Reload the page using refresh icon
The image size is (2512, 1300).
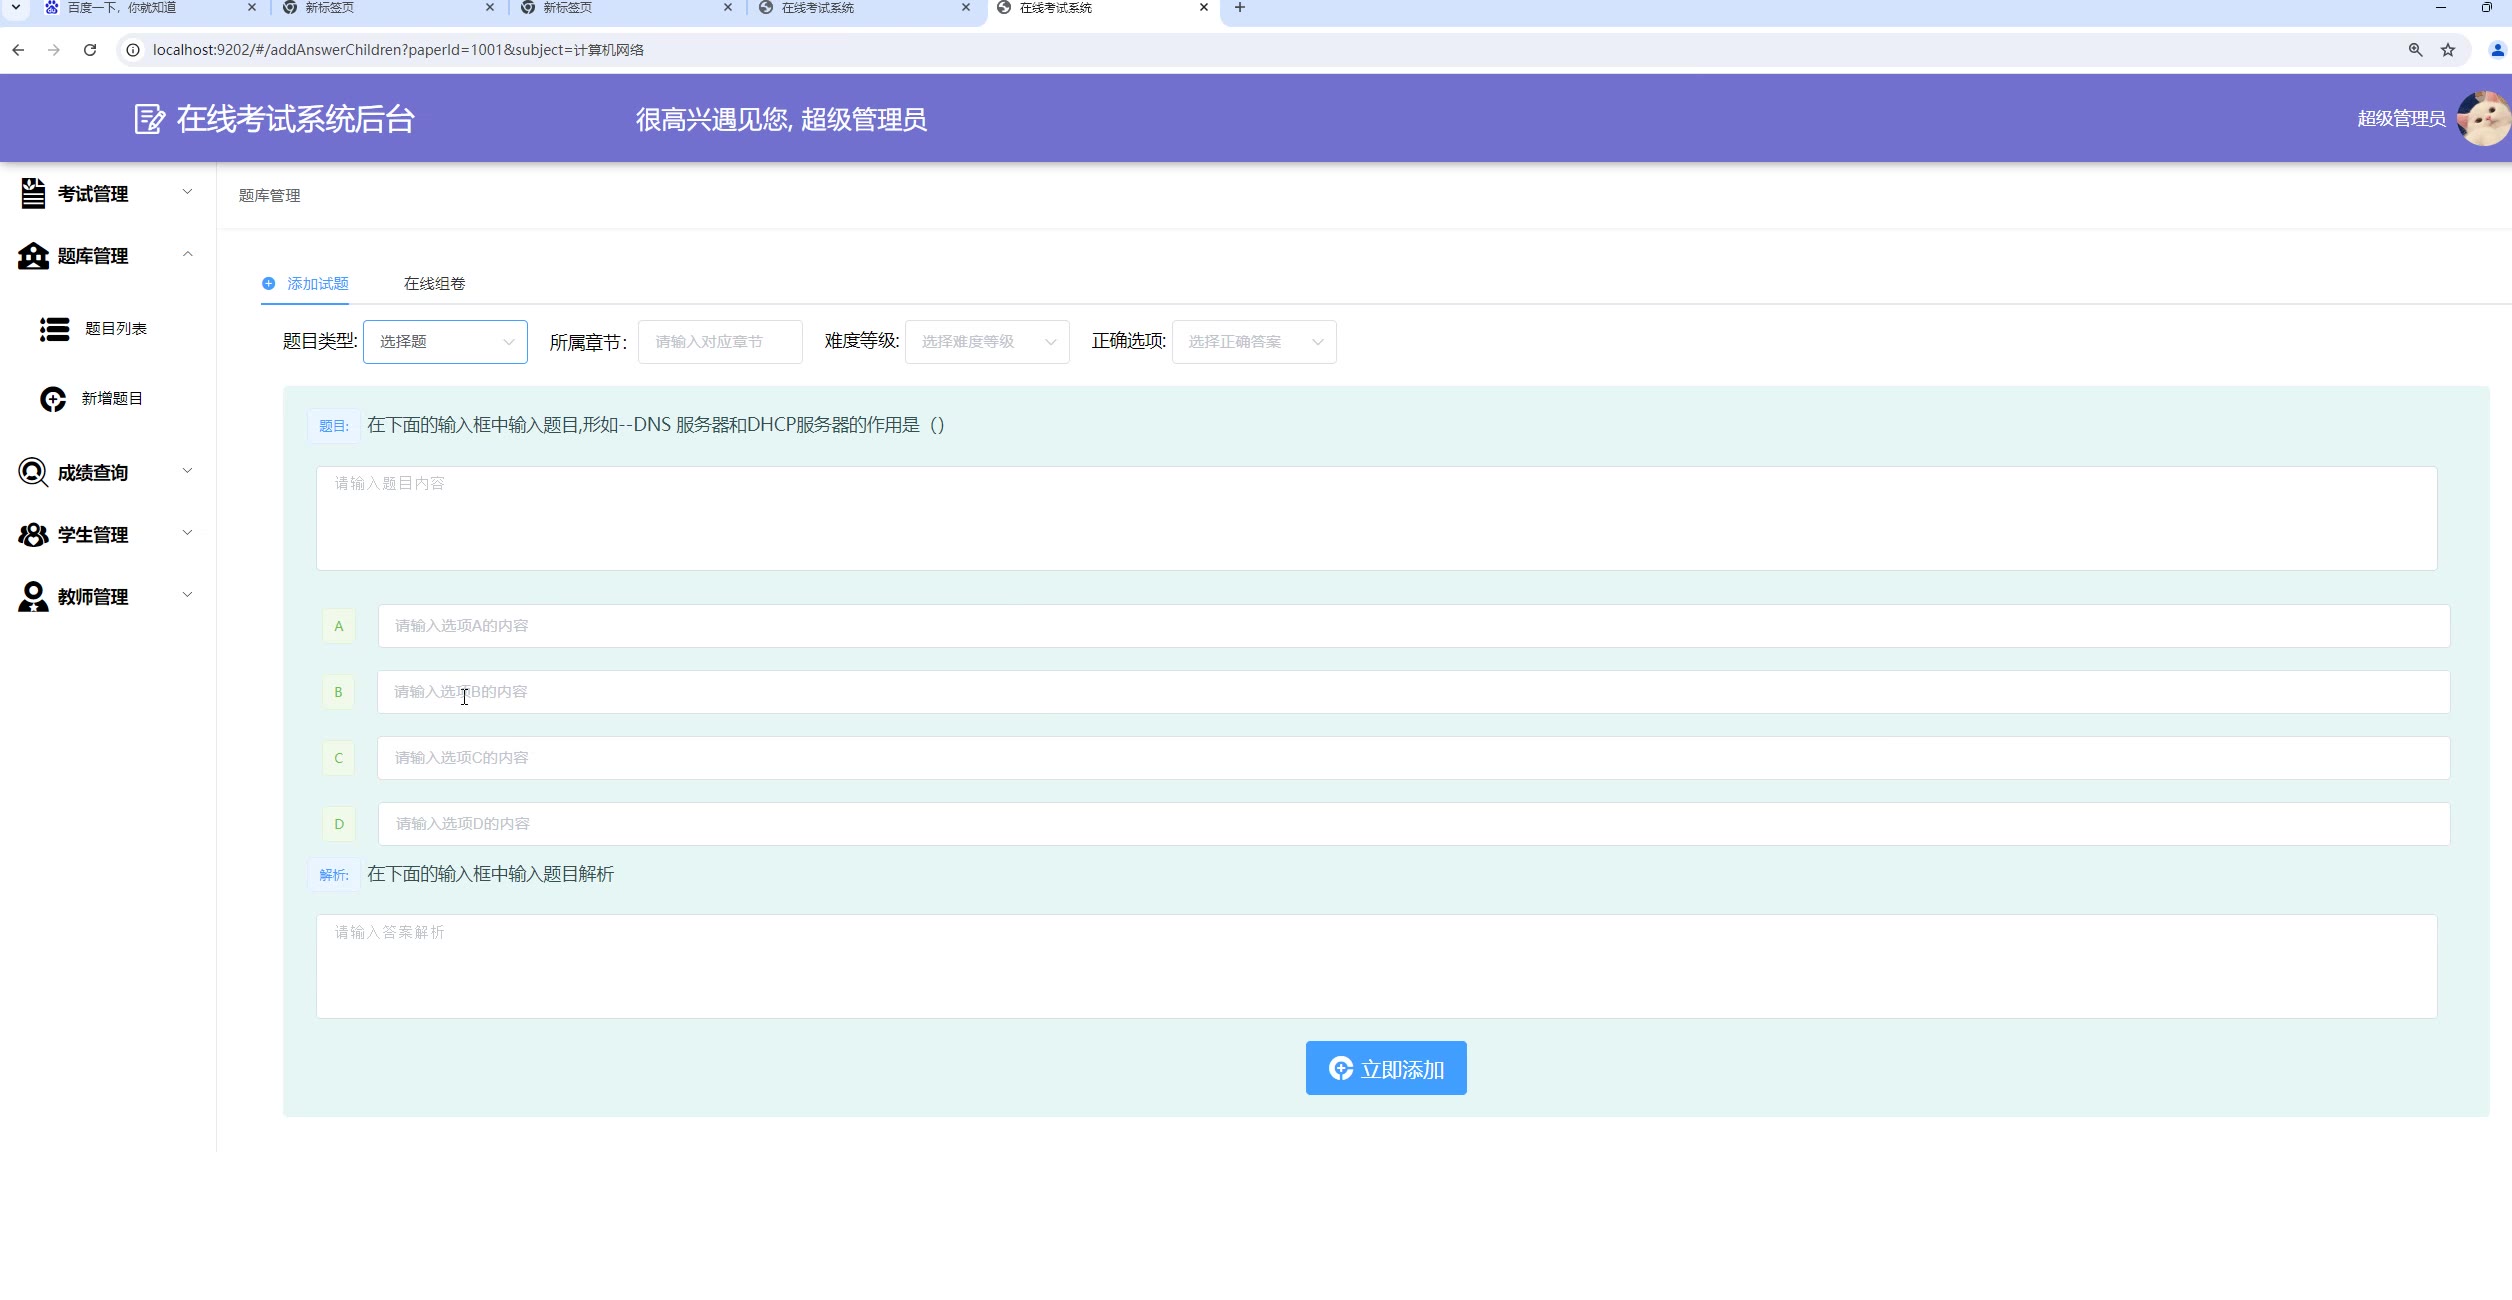90,50
